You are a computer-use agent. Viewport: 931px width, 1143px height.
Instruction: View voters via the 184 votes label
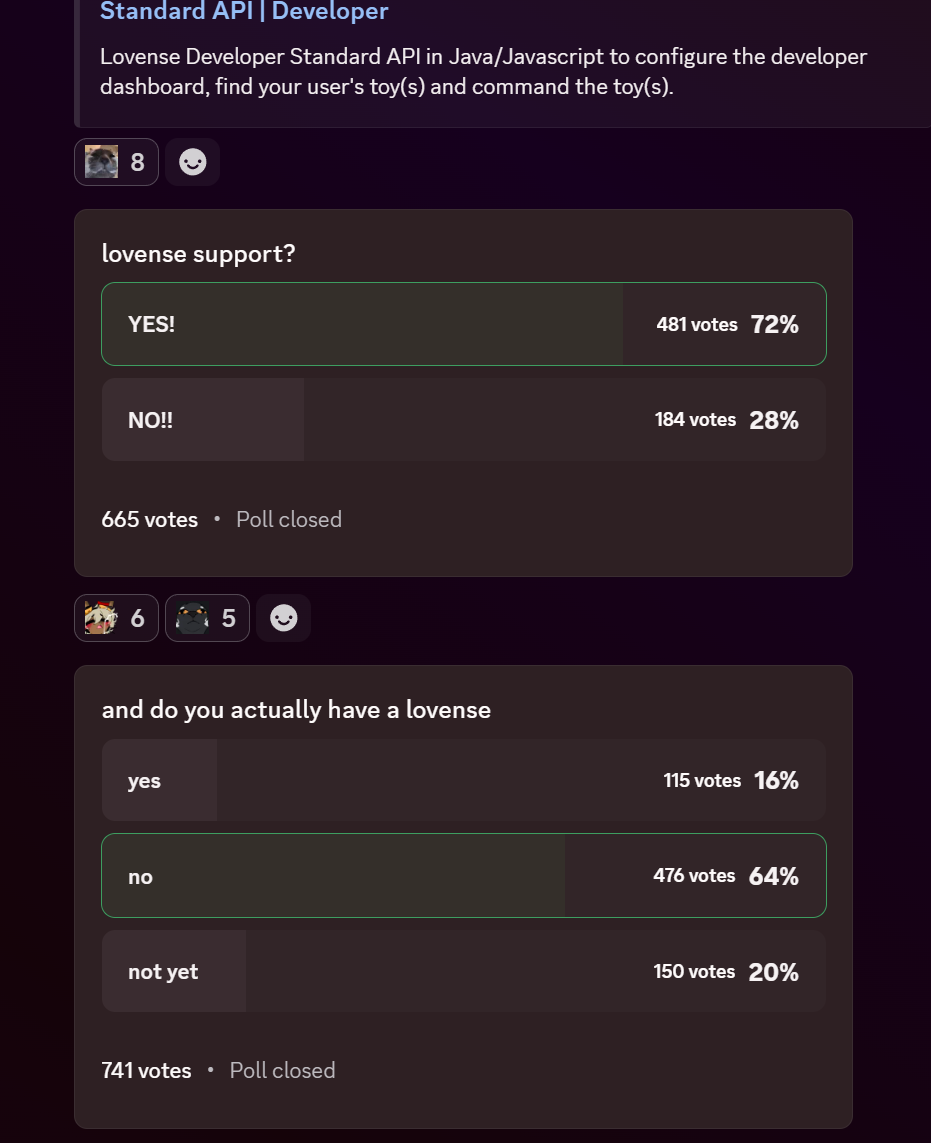[x=695, y=420]
